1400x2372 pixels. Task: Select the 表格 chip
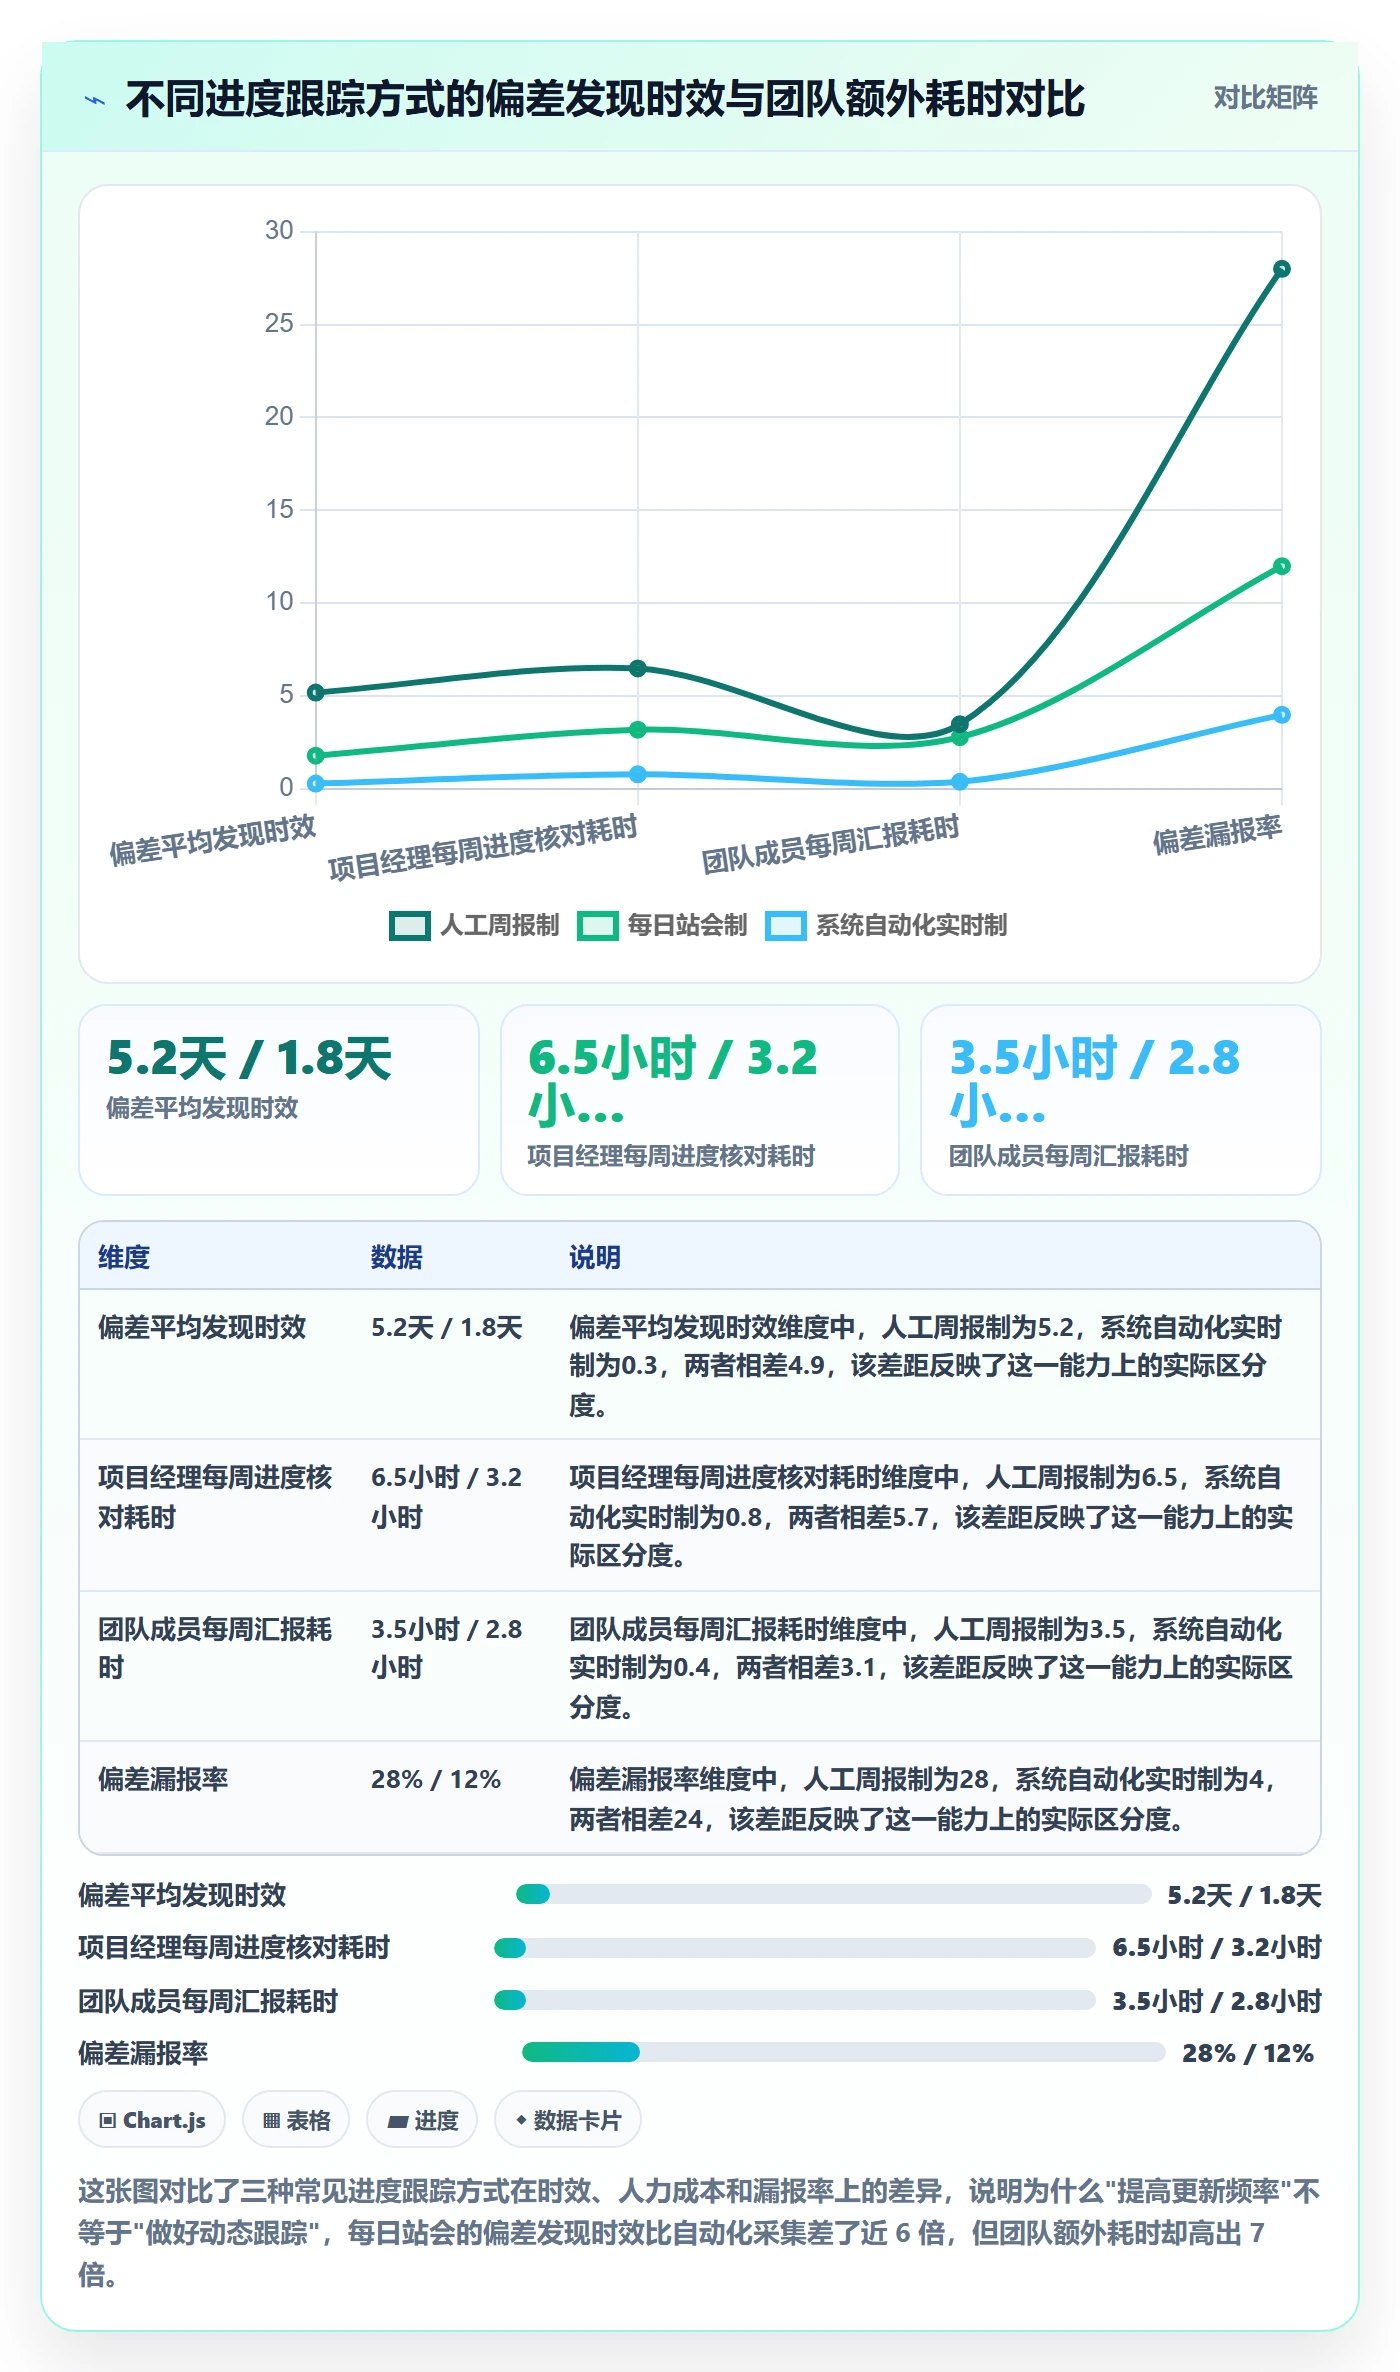pos(296,2120)
